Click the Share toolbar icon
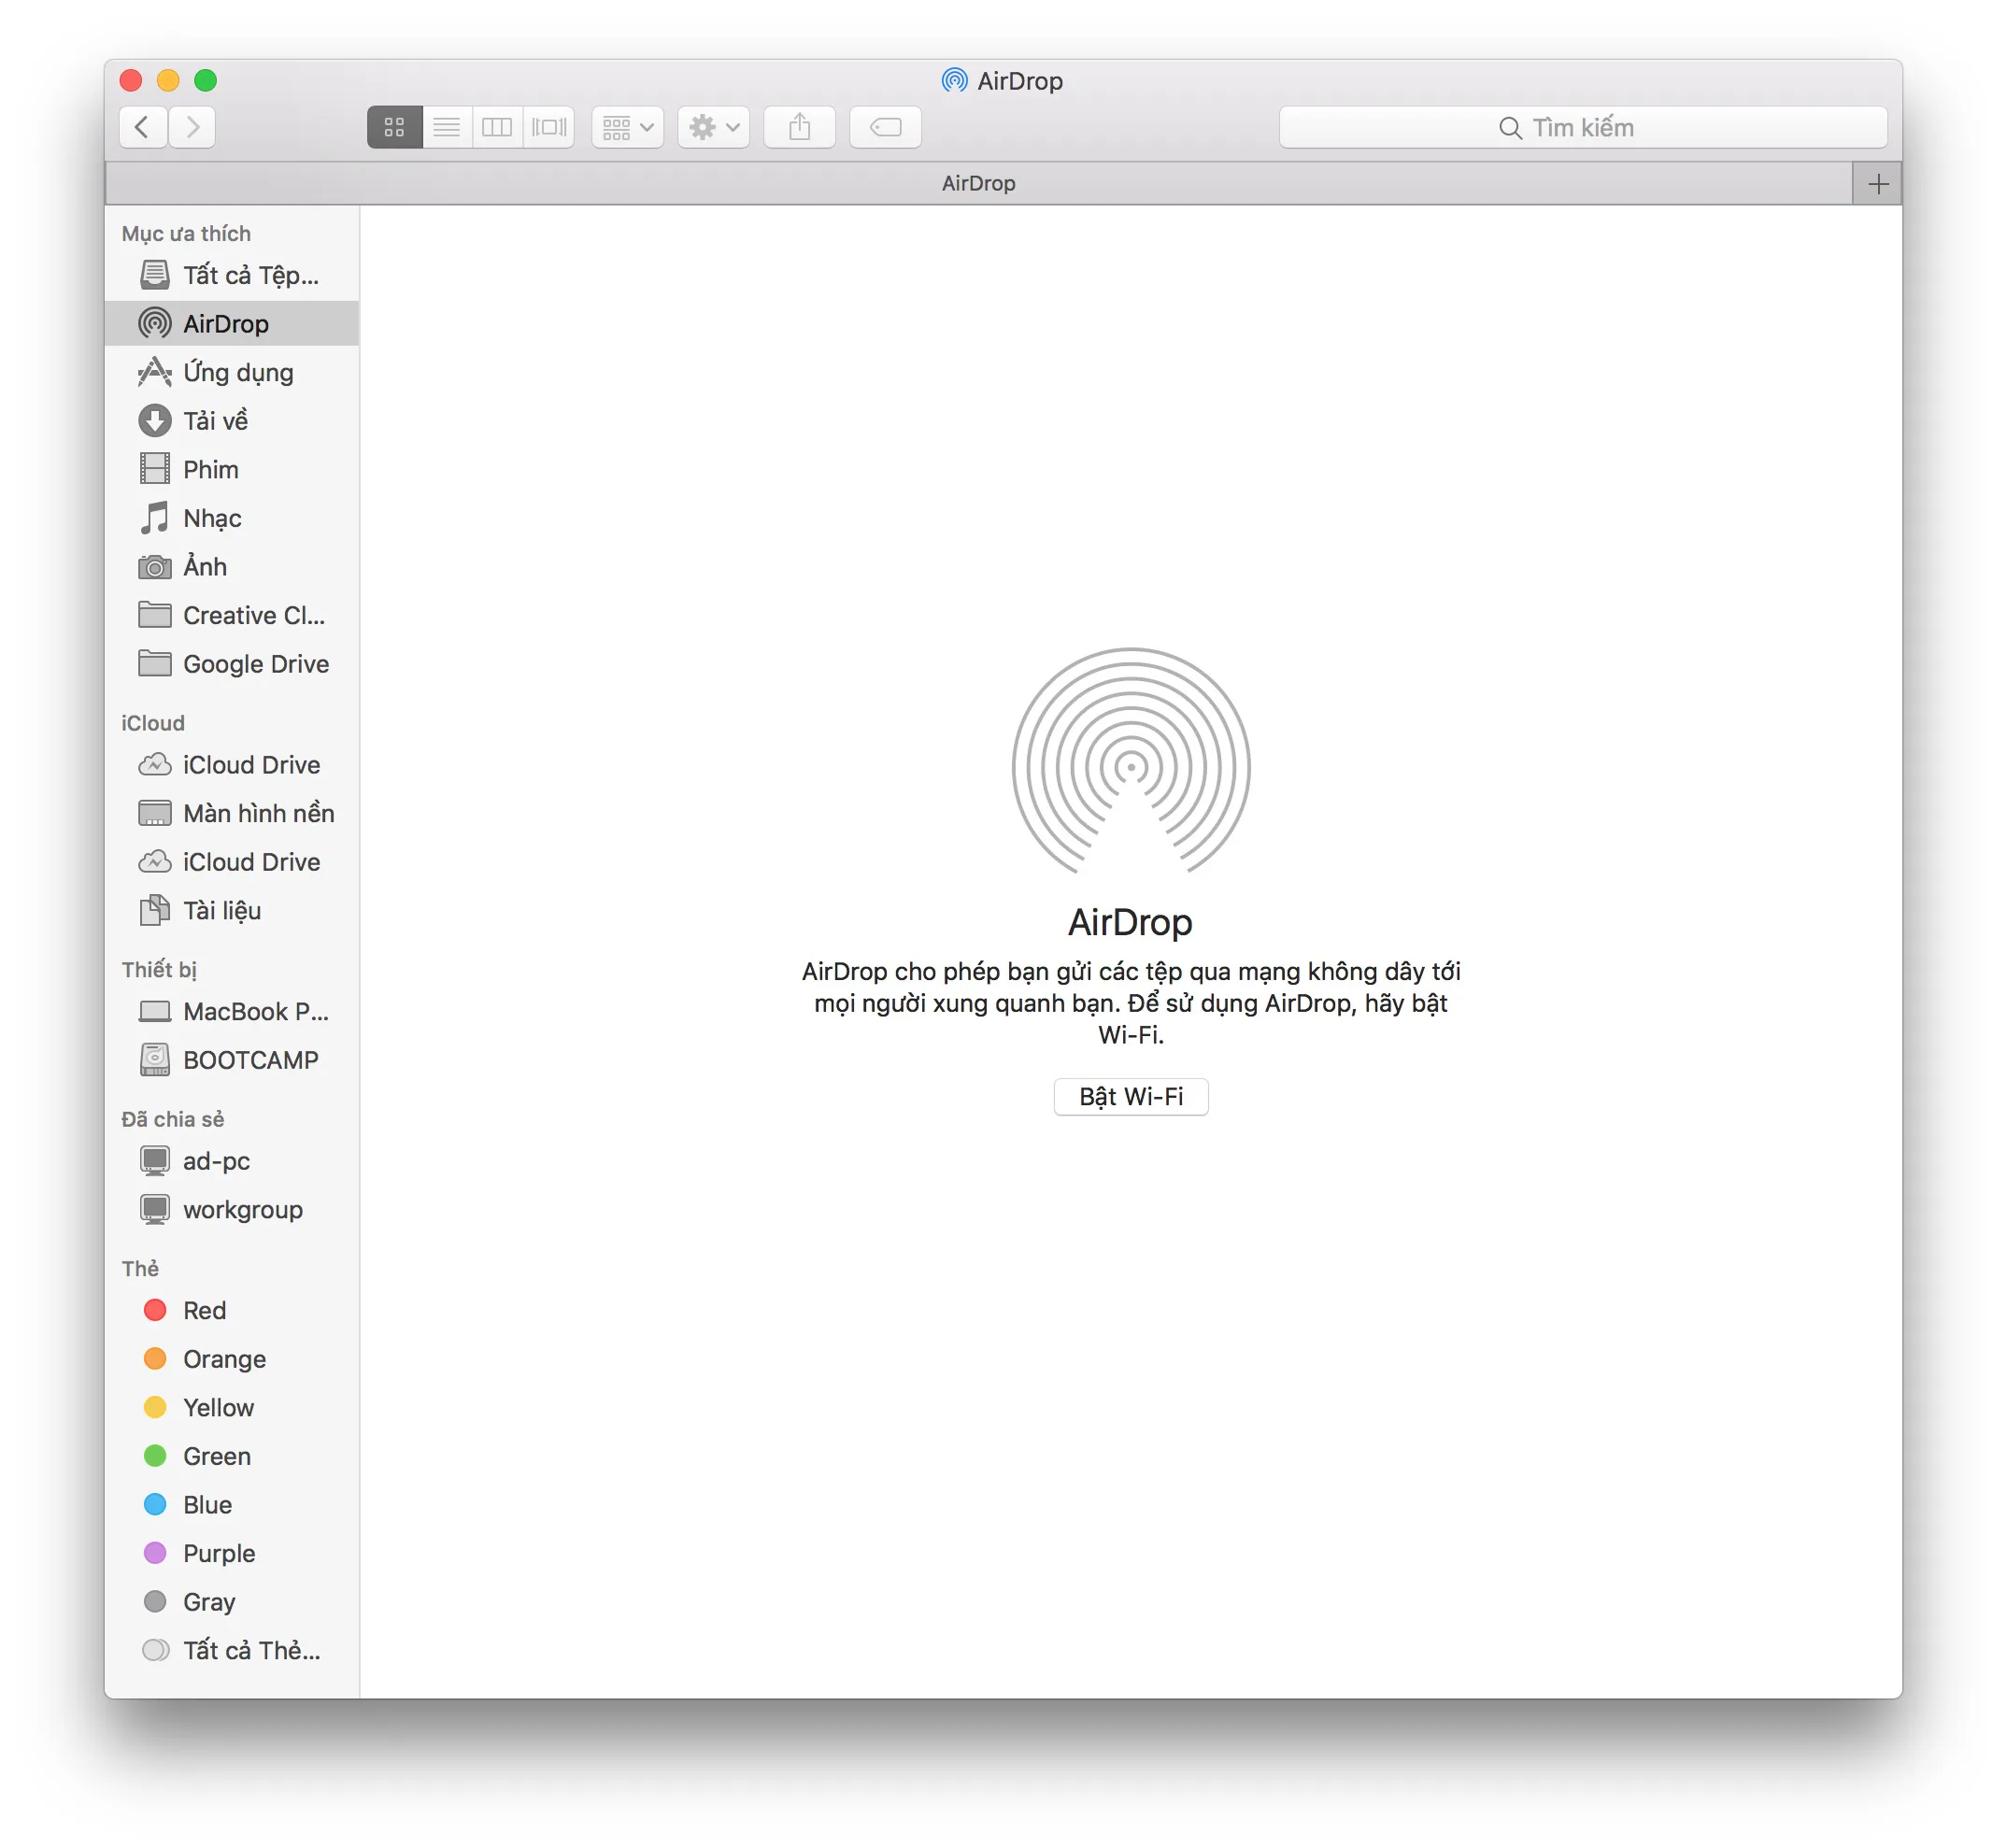Viewport: 2007px width, 1848px height. (799, 127)
